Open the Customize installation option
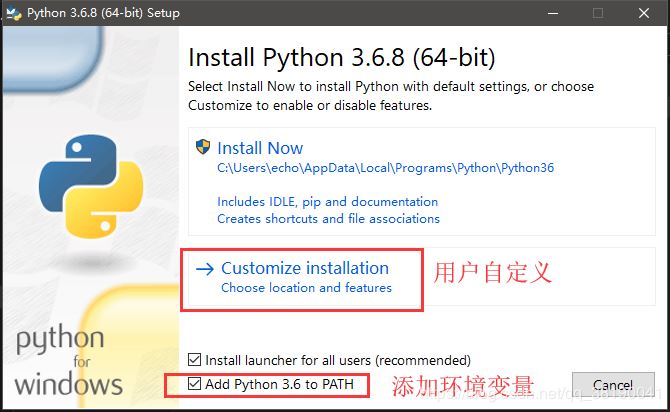This screenshot has height=412, width=670. tap(305, 268)
